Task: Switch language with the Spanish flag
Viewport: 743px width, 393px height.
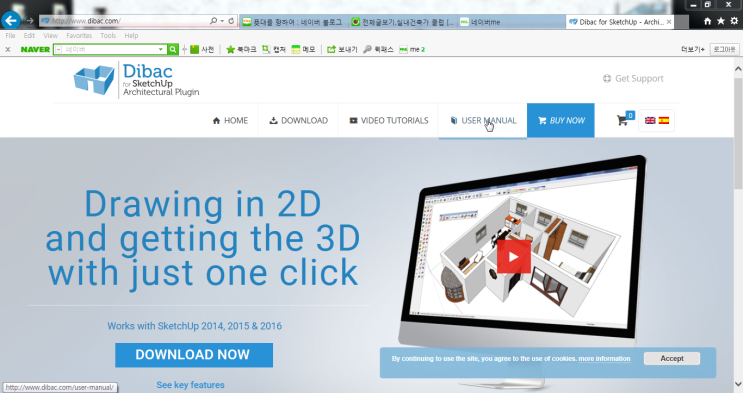Action: pyautogui.click(x=664, y=120)
